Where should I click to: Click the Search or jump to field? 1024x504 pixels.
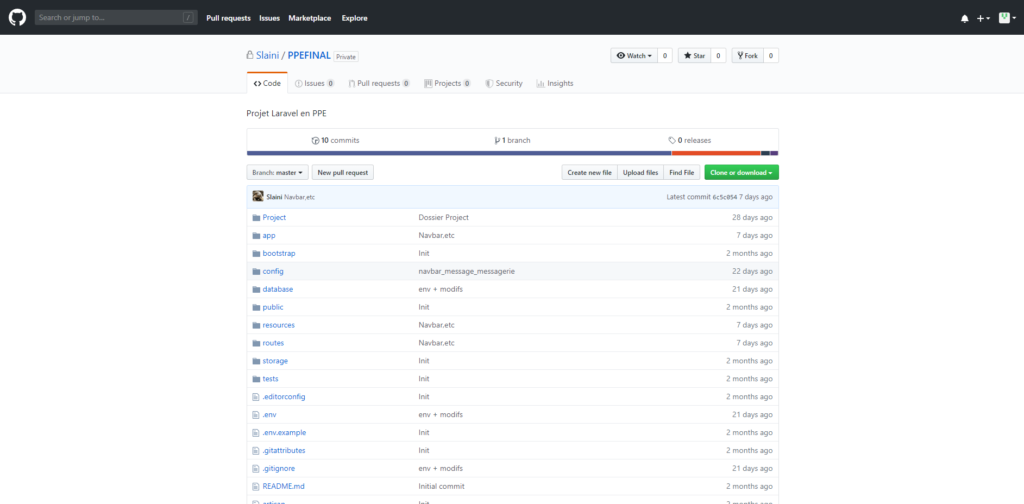tap(116, 18)
